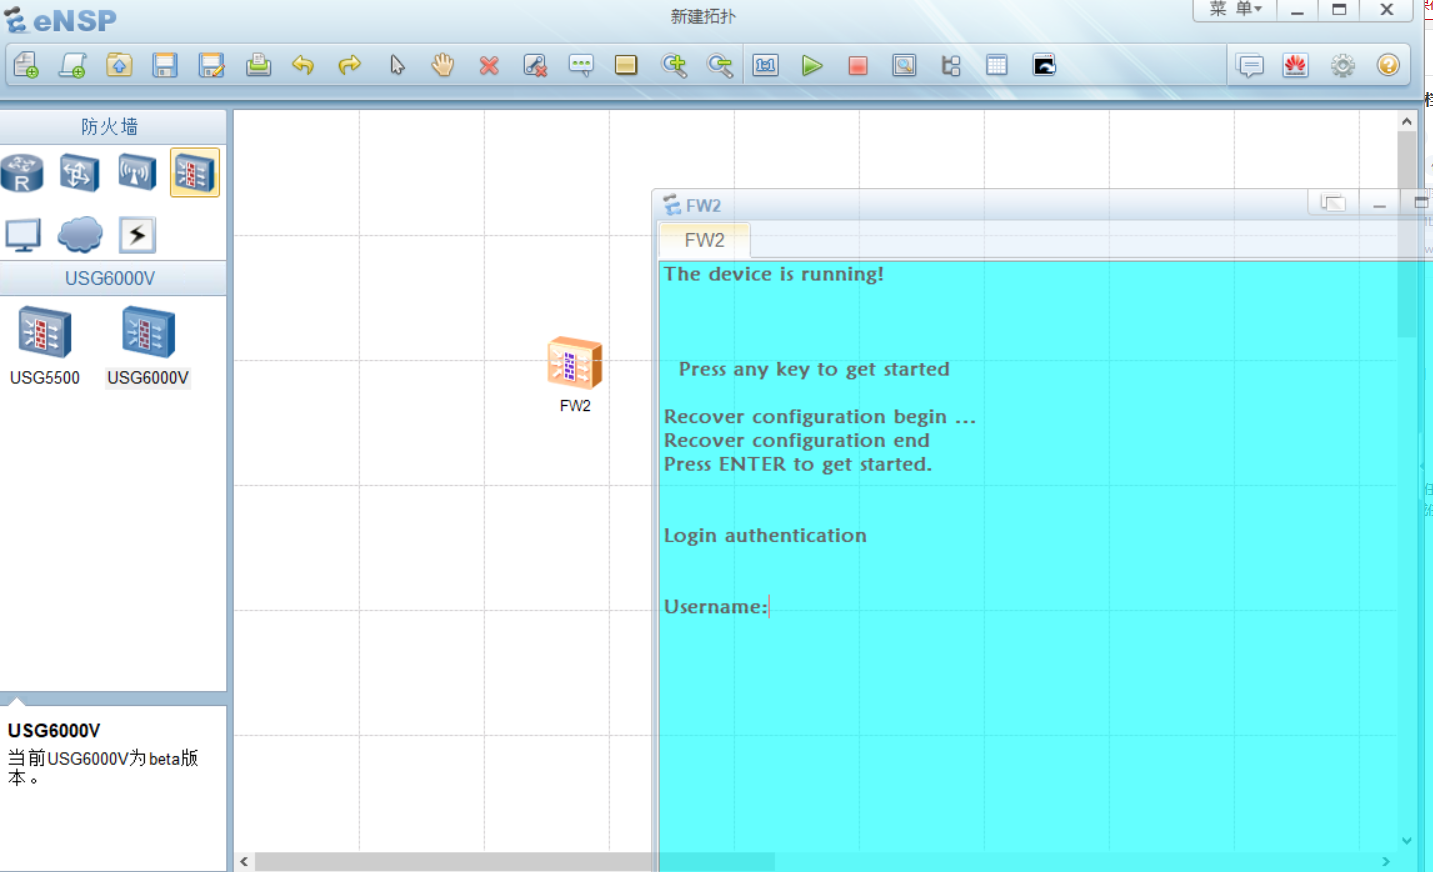Image resolution: width=1433 pixels, height=872 pixels.
Task: Click the FW2 window dock button
Action: pyautogui.click(x=1332, y=203)
